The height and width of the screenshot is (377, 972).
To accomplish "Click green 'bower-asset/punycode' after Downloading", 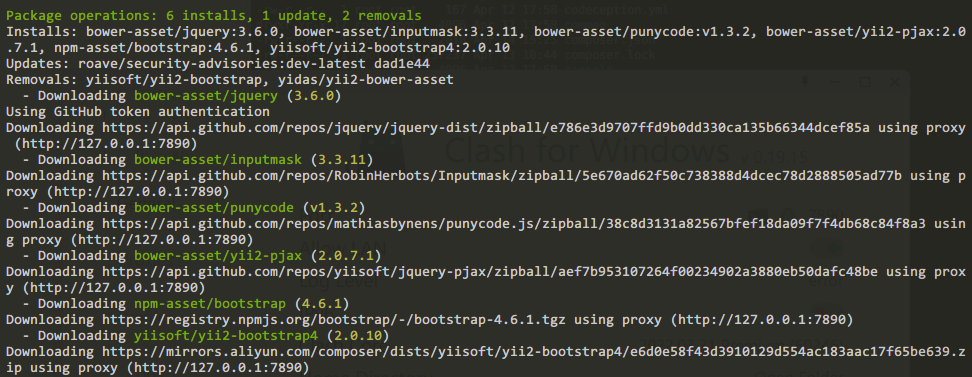I will click(214, 208).
